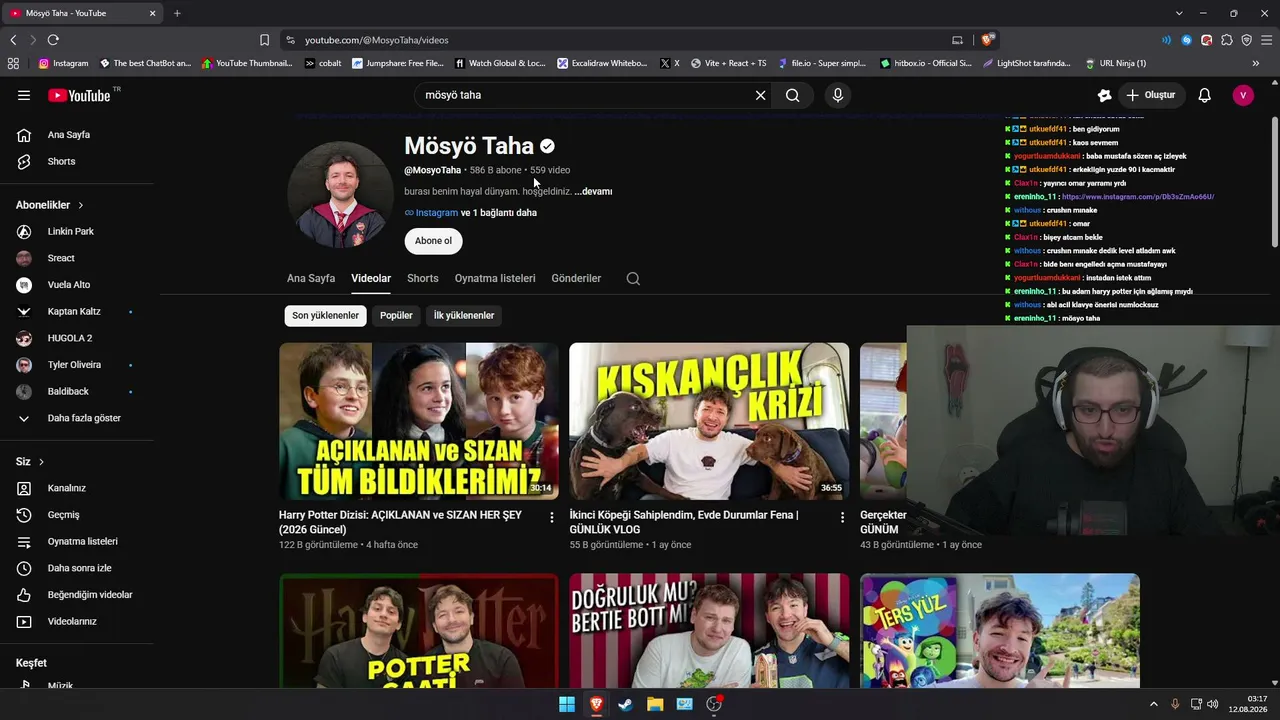Viewport: 1280px width, 720px height.
Task: Open the Brave Shields icon
Action: click(987, 40)
